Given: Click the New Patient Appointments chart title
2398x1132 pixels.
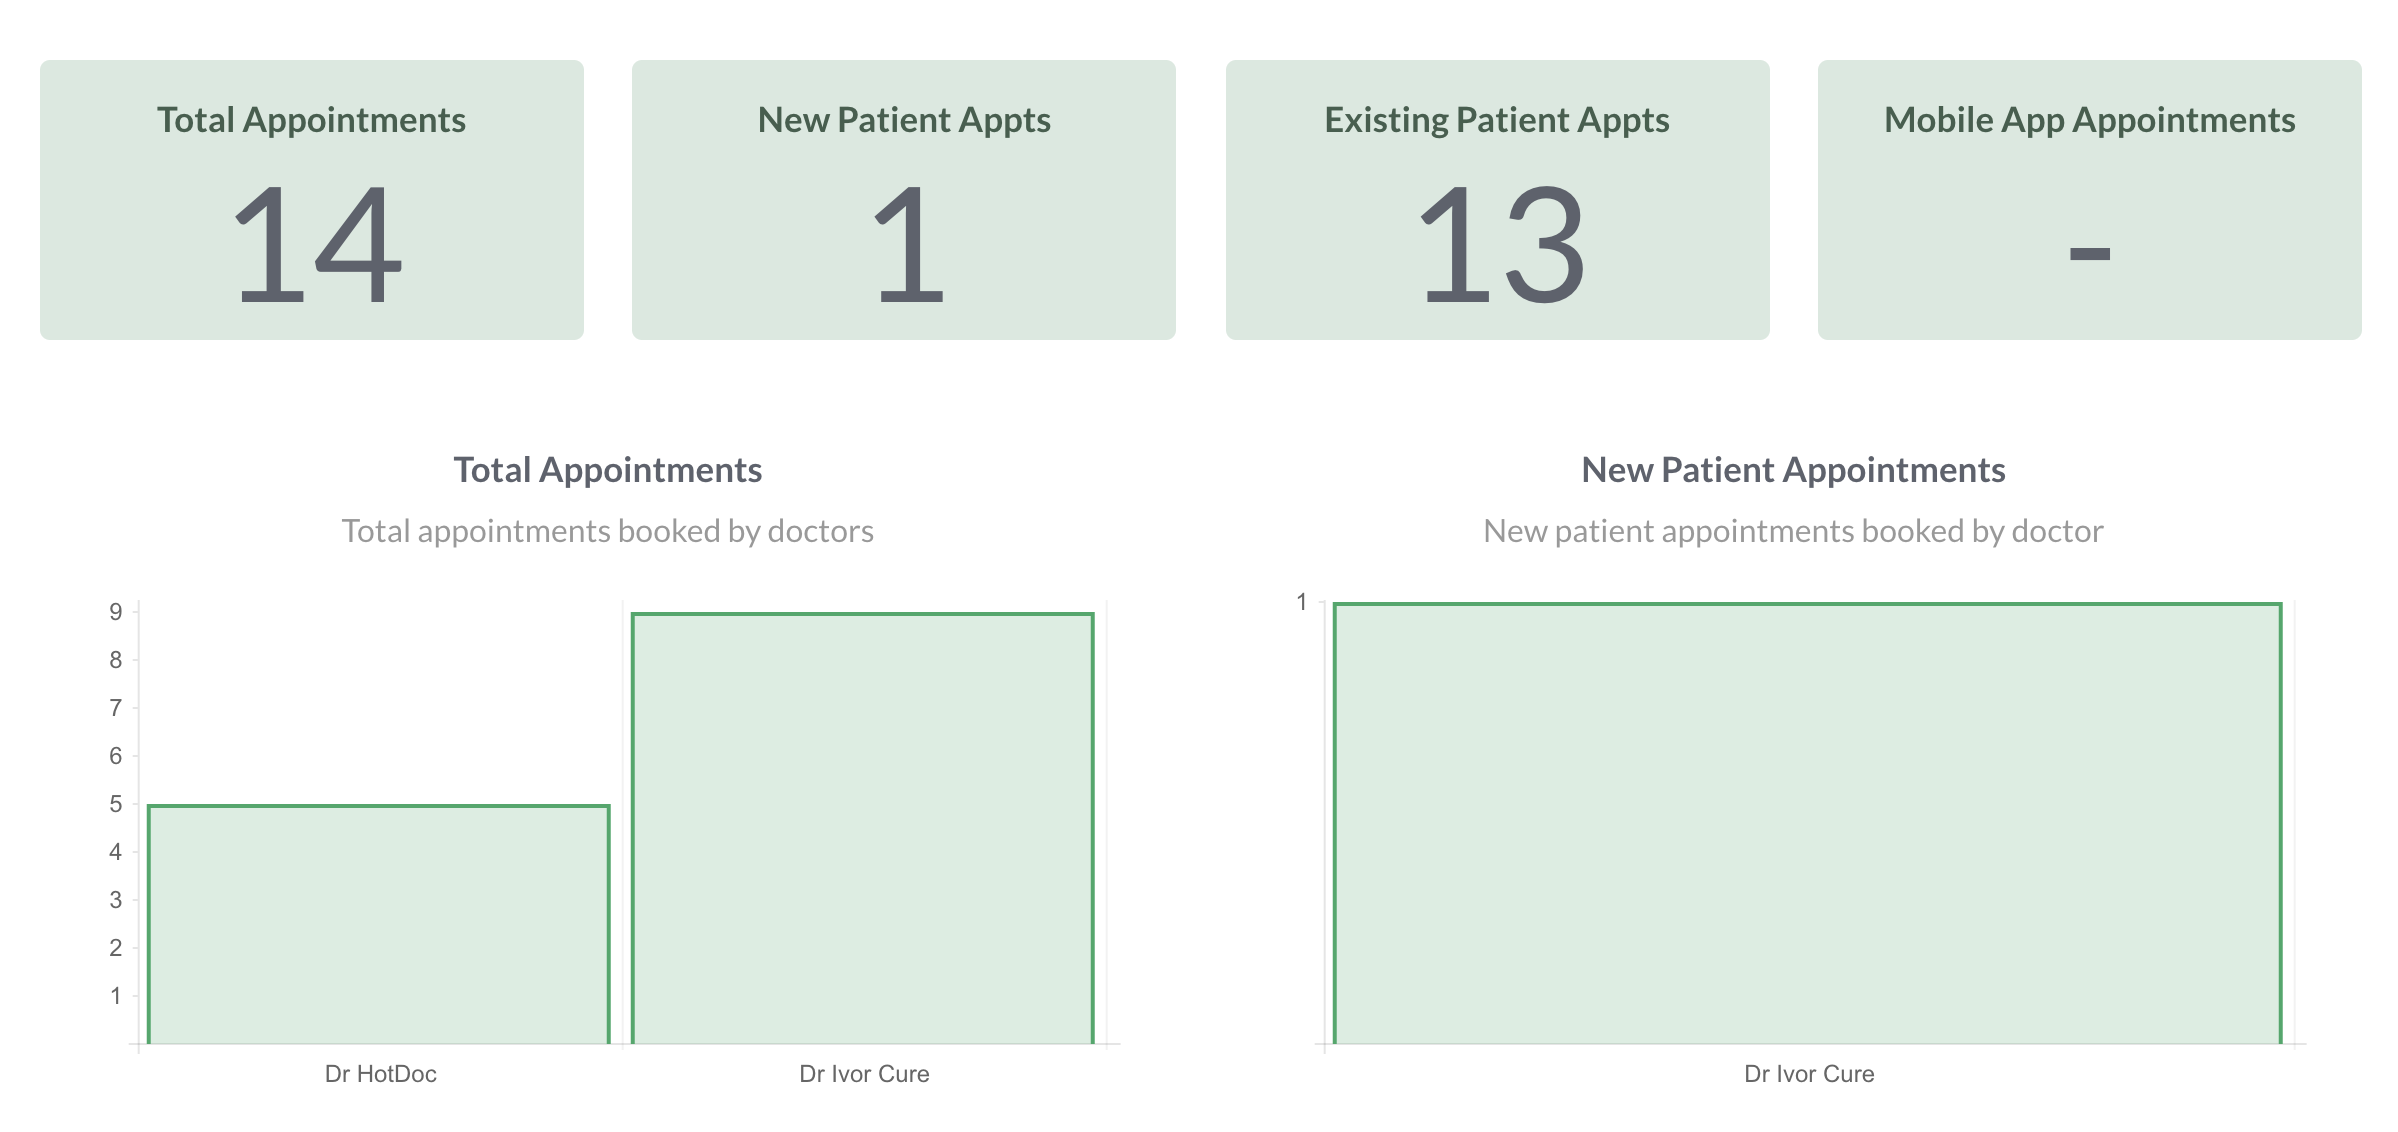Looking at the screenshot, I should coord(1793,470).
